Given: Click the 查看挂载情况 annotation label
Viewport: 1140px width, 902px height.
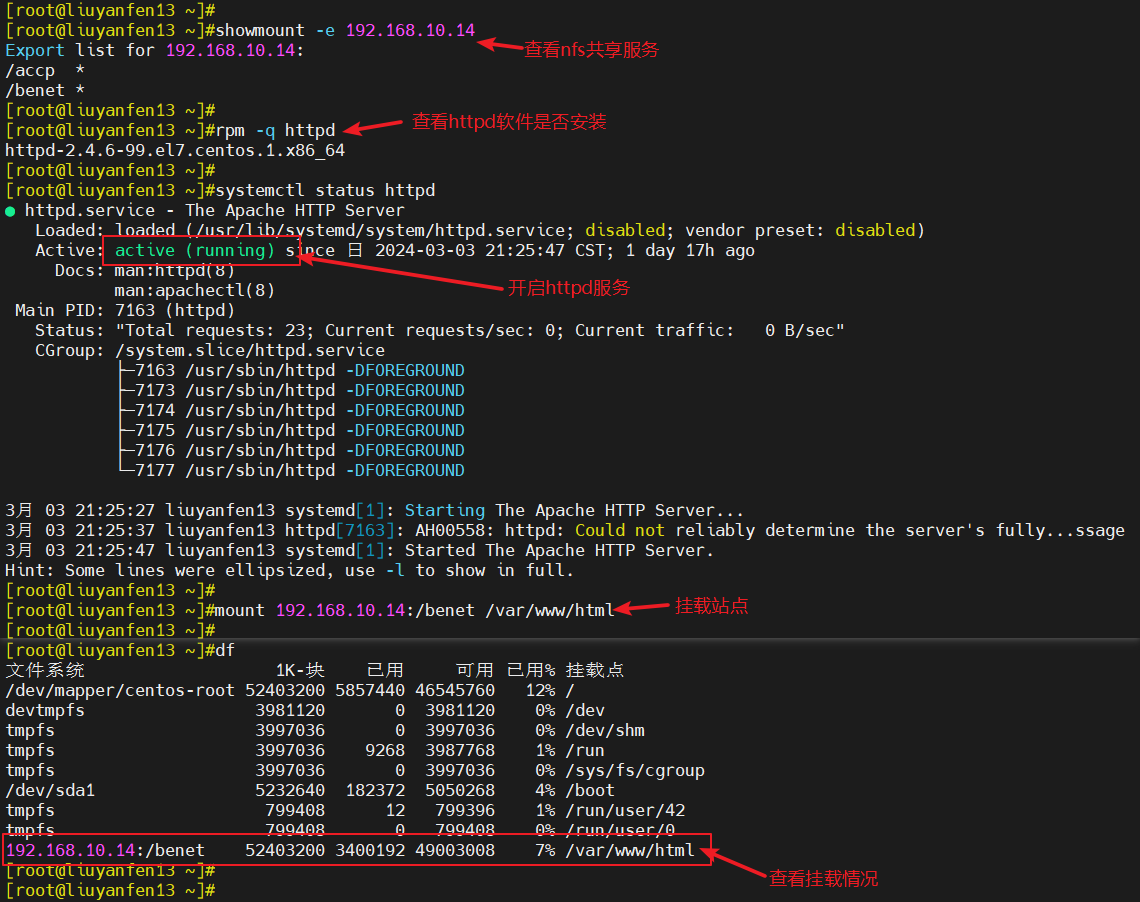Looking at the screenshot, I should point(823,878).
